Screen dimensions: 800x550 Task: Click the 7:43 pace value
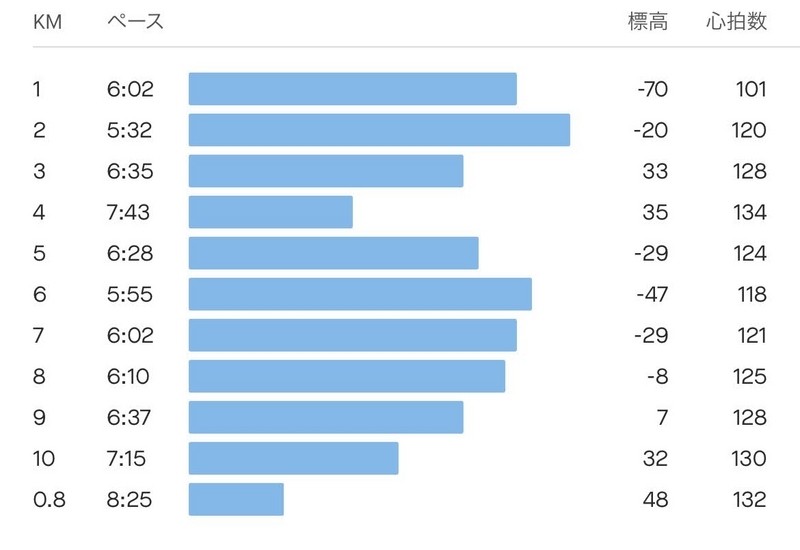click(x=129, y=212)
